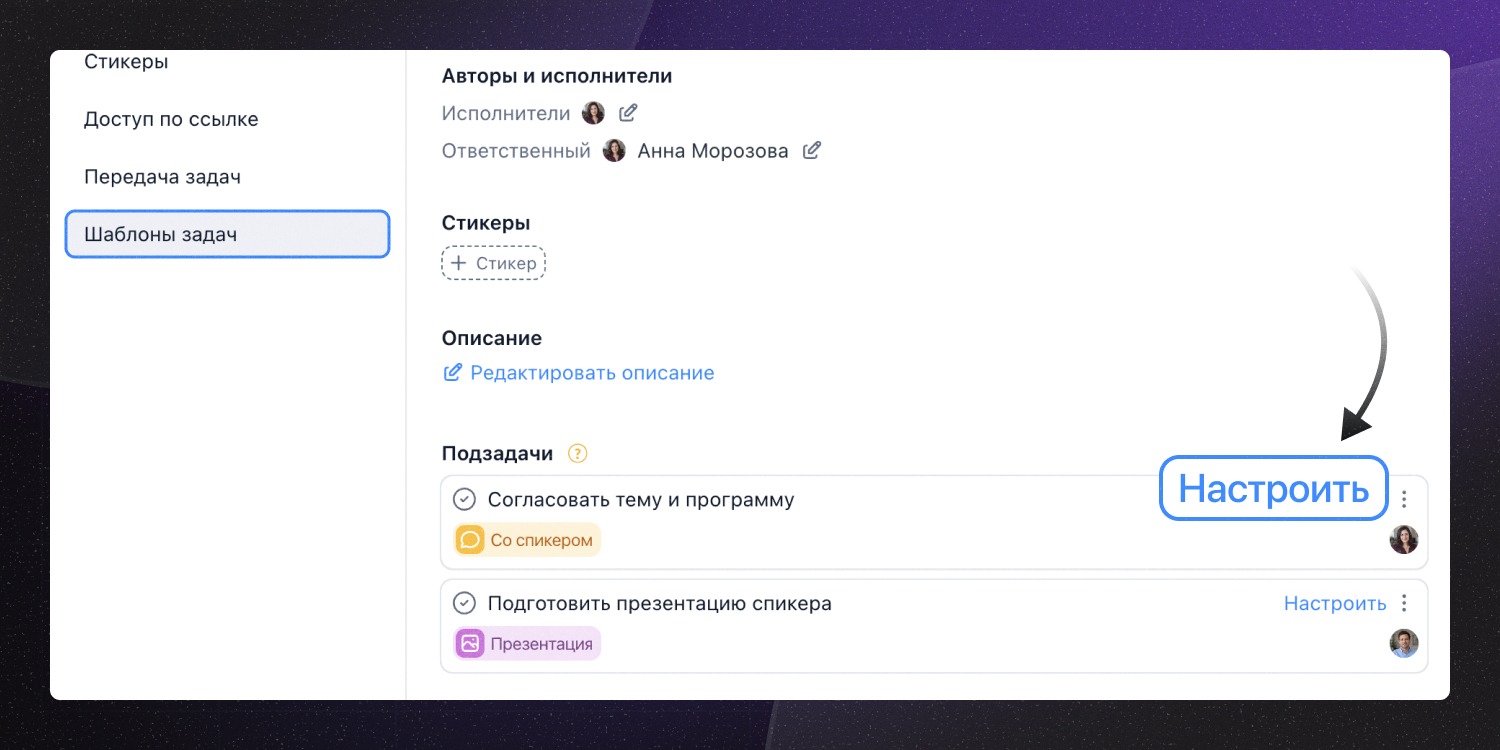The image size is (1500, 750).
Task: Click the assignee avatar on Подготовить презентацию subtask
Action: (1404, 643)
